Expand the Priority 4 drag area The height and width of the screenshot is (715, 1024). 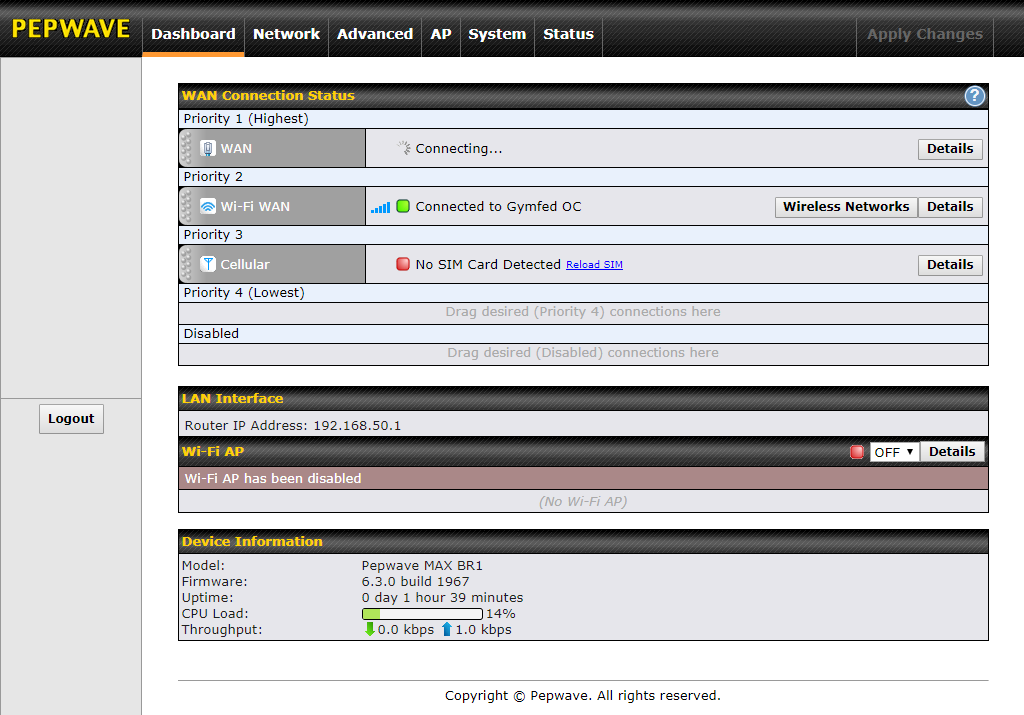583,311
